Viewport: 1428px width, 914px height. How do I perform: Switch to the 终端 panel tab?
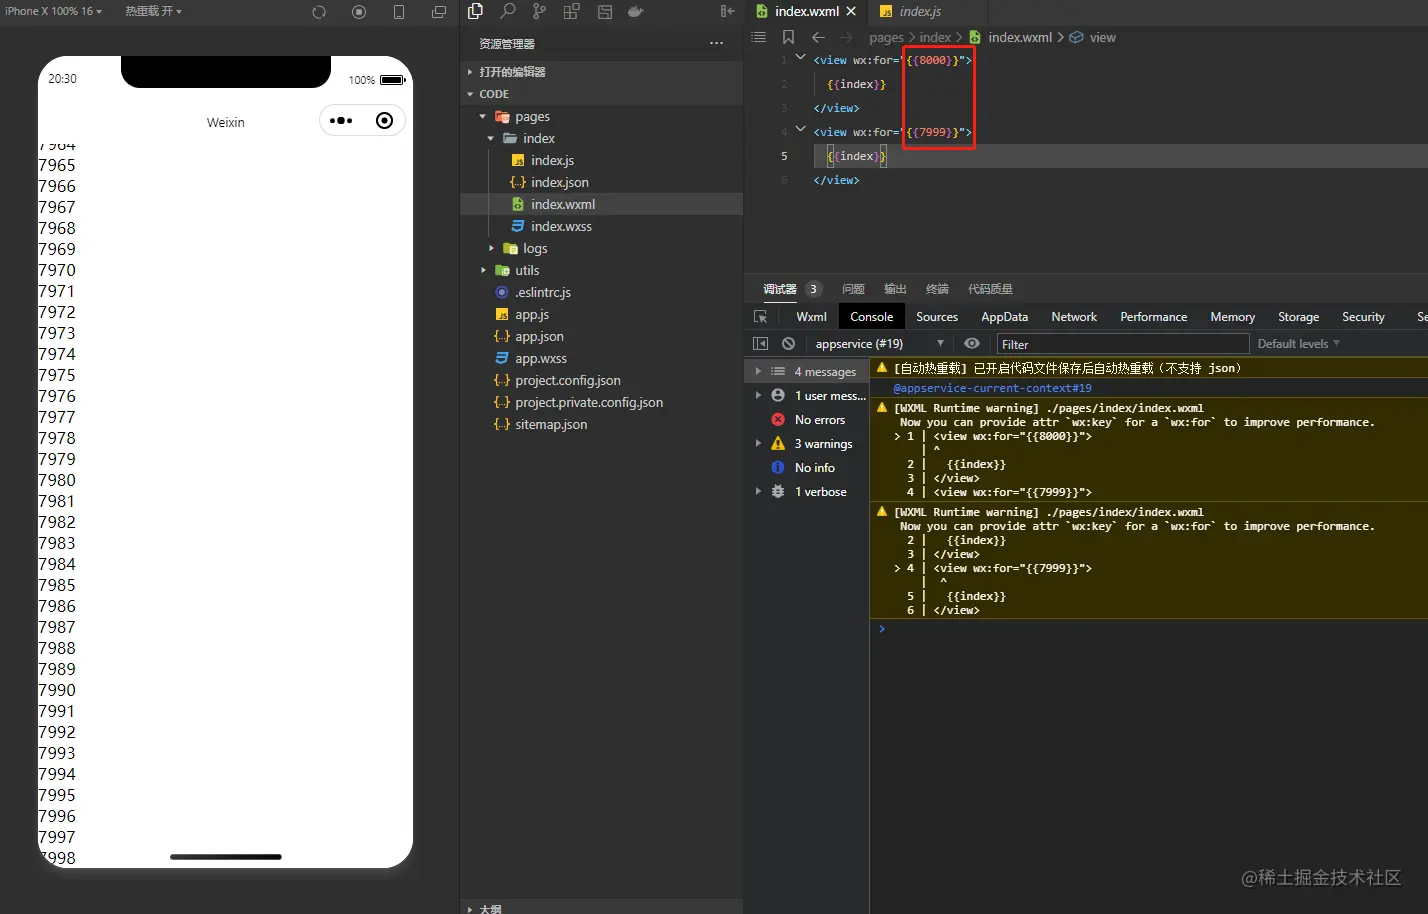pyautogui.click(x=937, y=289)
